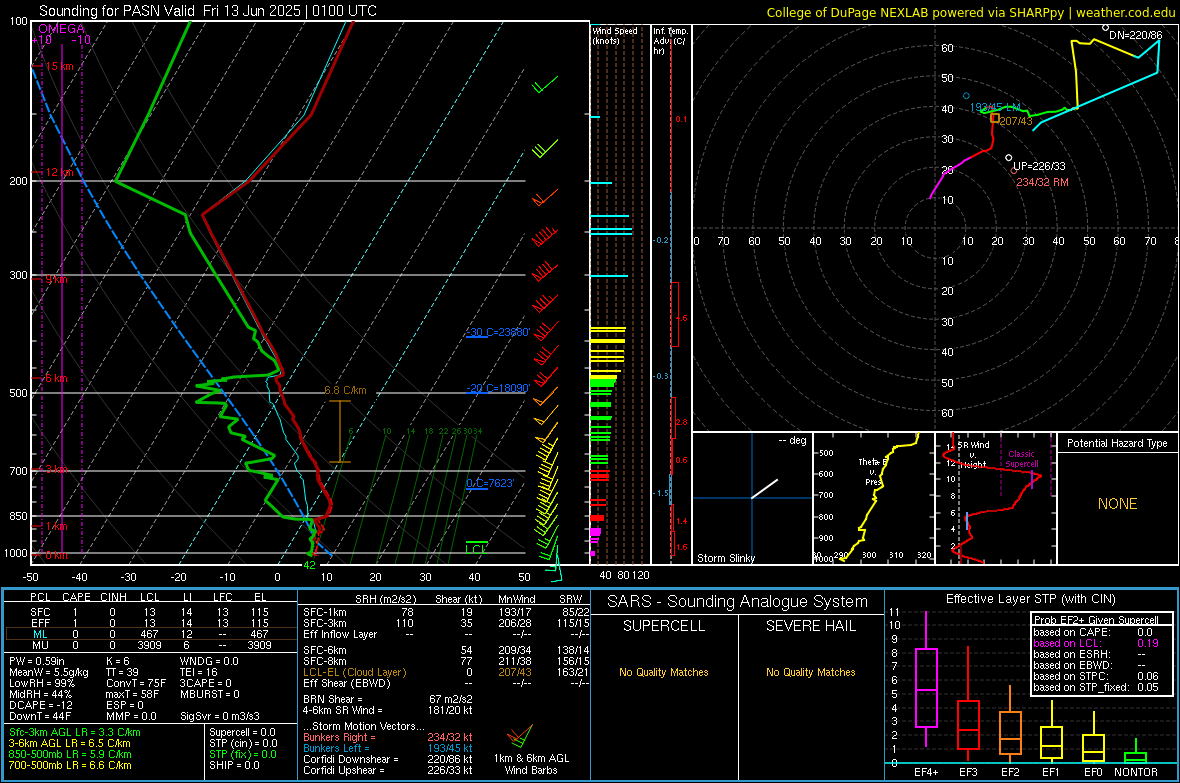Viewport: 1180px width, 783px height.
Task: Click the 6 km height marker
Action: [56, 378]
